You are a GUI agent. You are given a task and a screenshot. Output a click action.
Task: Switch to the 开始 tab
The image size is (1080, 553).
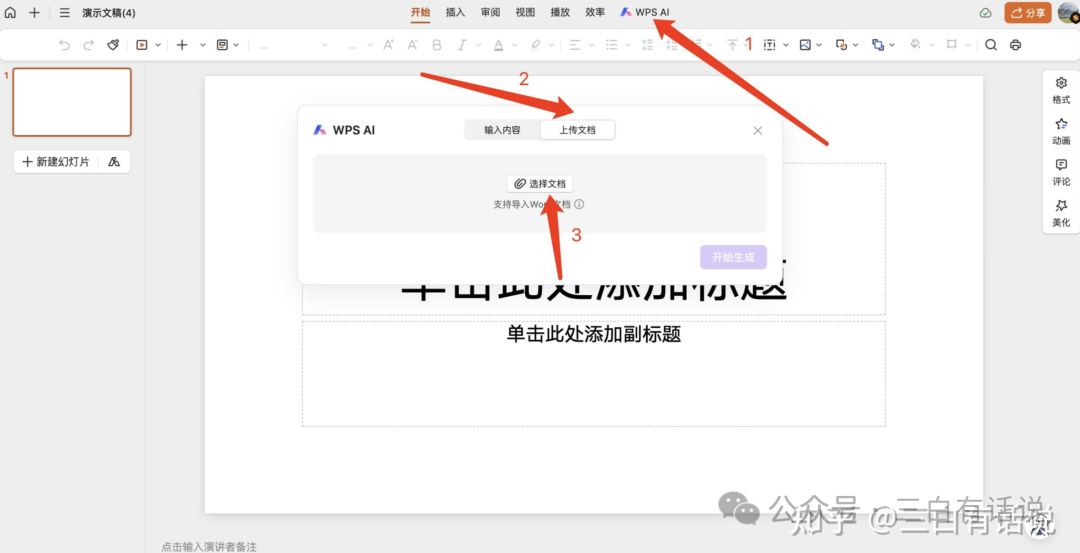(x=420, y=12)
